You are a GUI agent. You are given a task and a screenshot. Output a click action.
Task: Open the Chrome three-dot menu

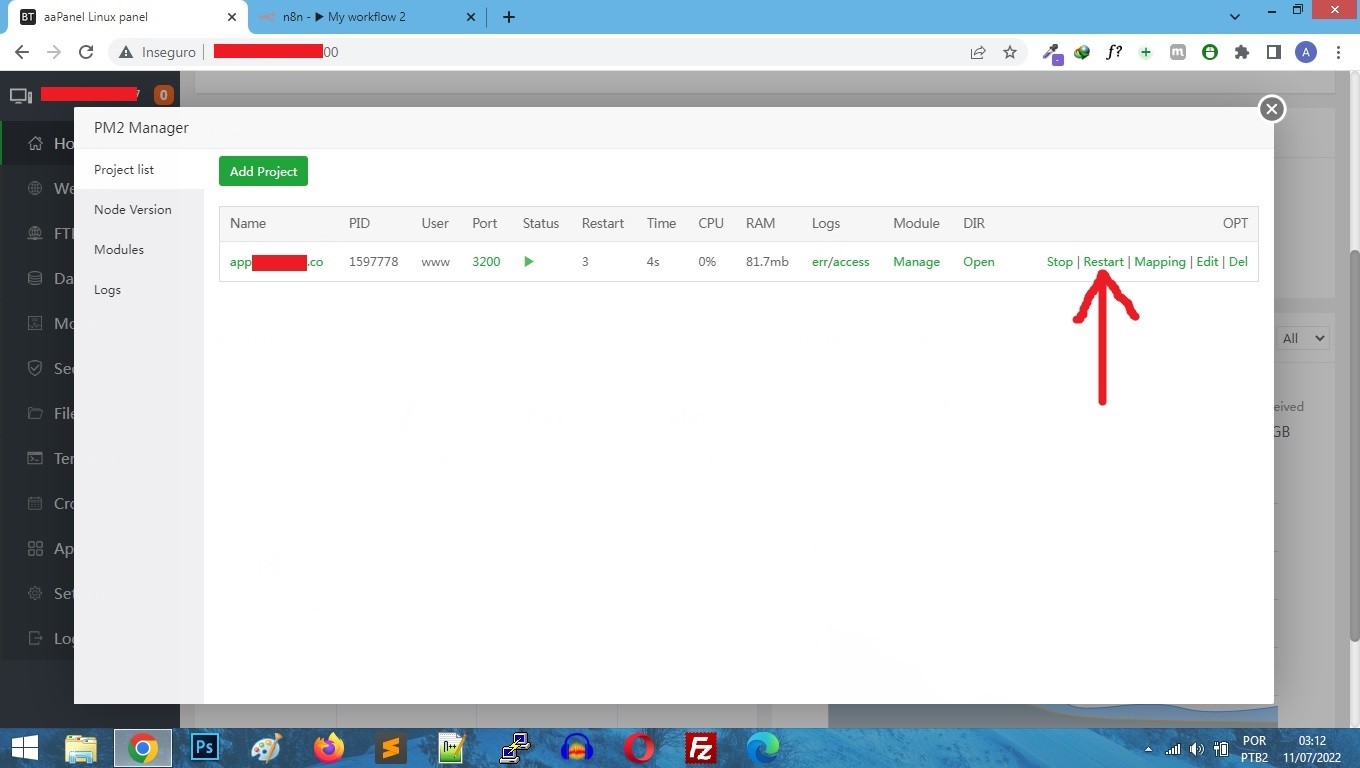point(1338,52)
